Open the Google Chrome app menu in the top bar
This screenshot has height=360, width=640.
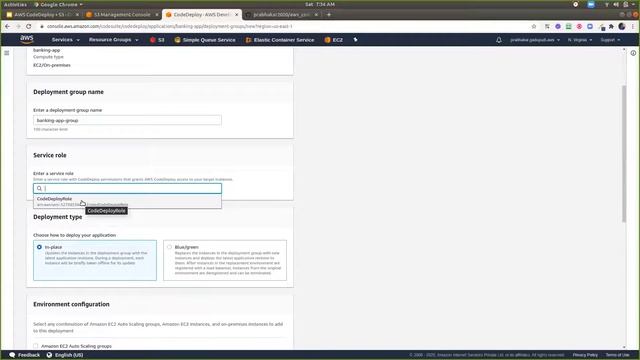(x=58, y=4)
